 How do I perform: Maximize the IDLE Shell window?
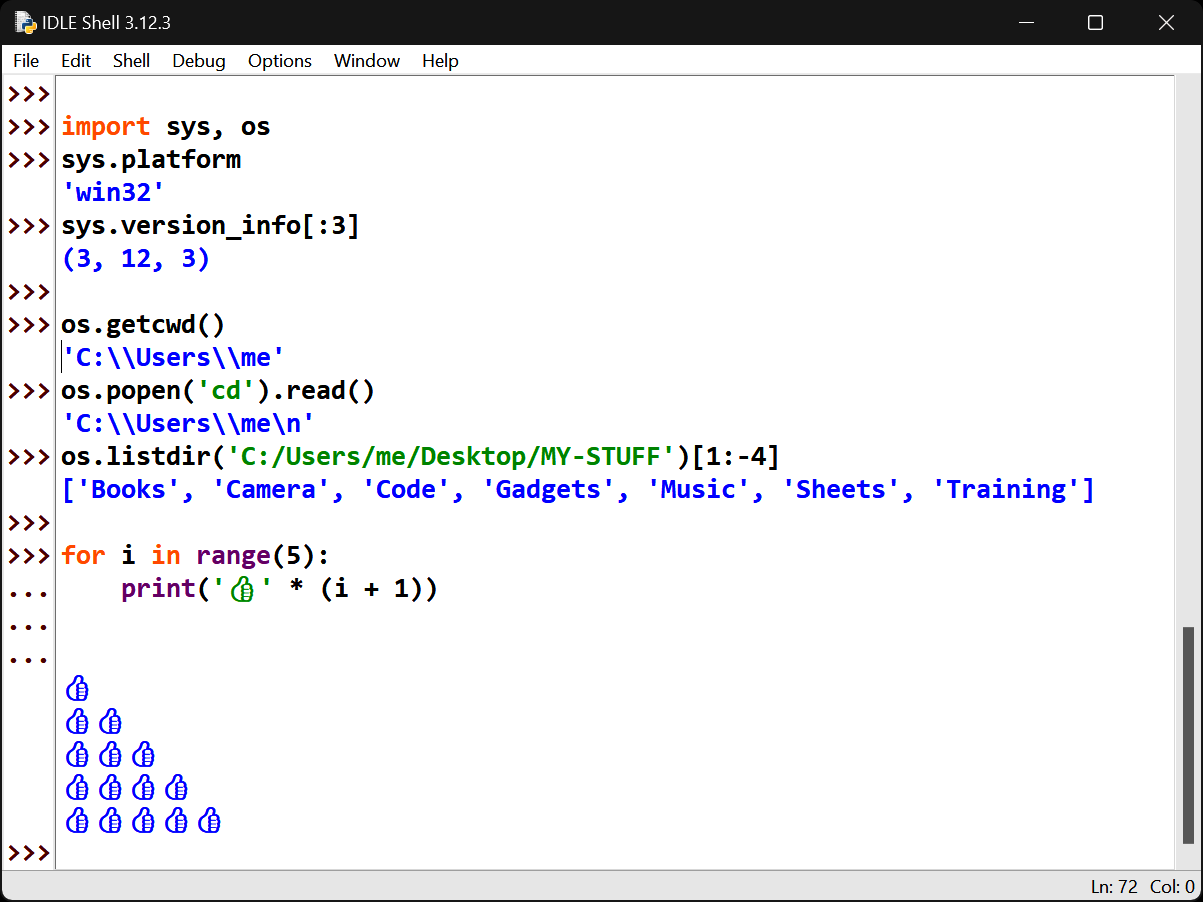1095,22
